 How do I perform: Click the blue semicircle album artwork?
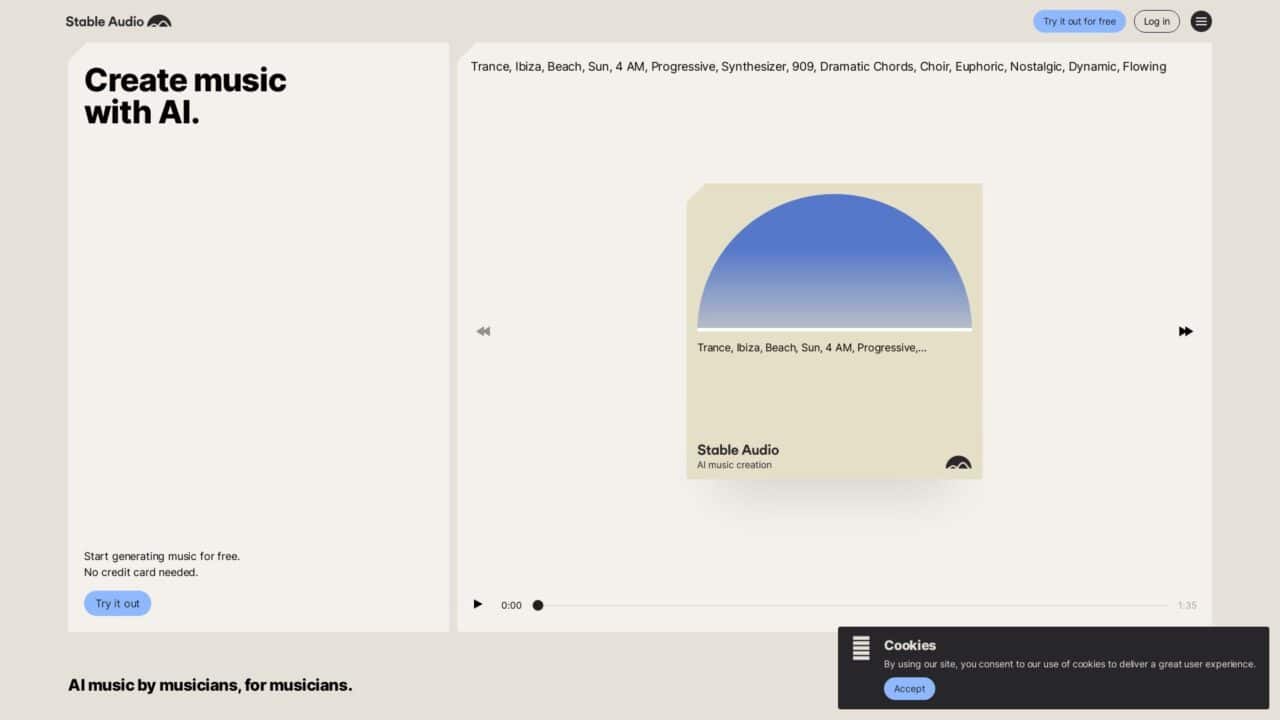point(834,262)
